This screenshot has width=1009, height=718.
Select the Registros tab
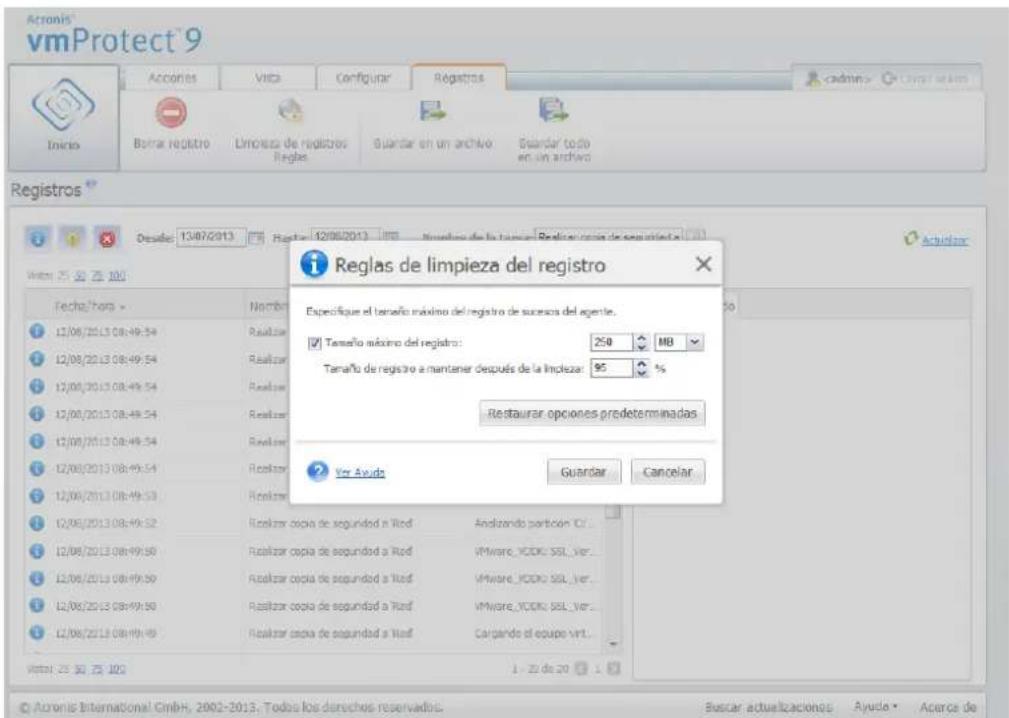tap(459, 78)
